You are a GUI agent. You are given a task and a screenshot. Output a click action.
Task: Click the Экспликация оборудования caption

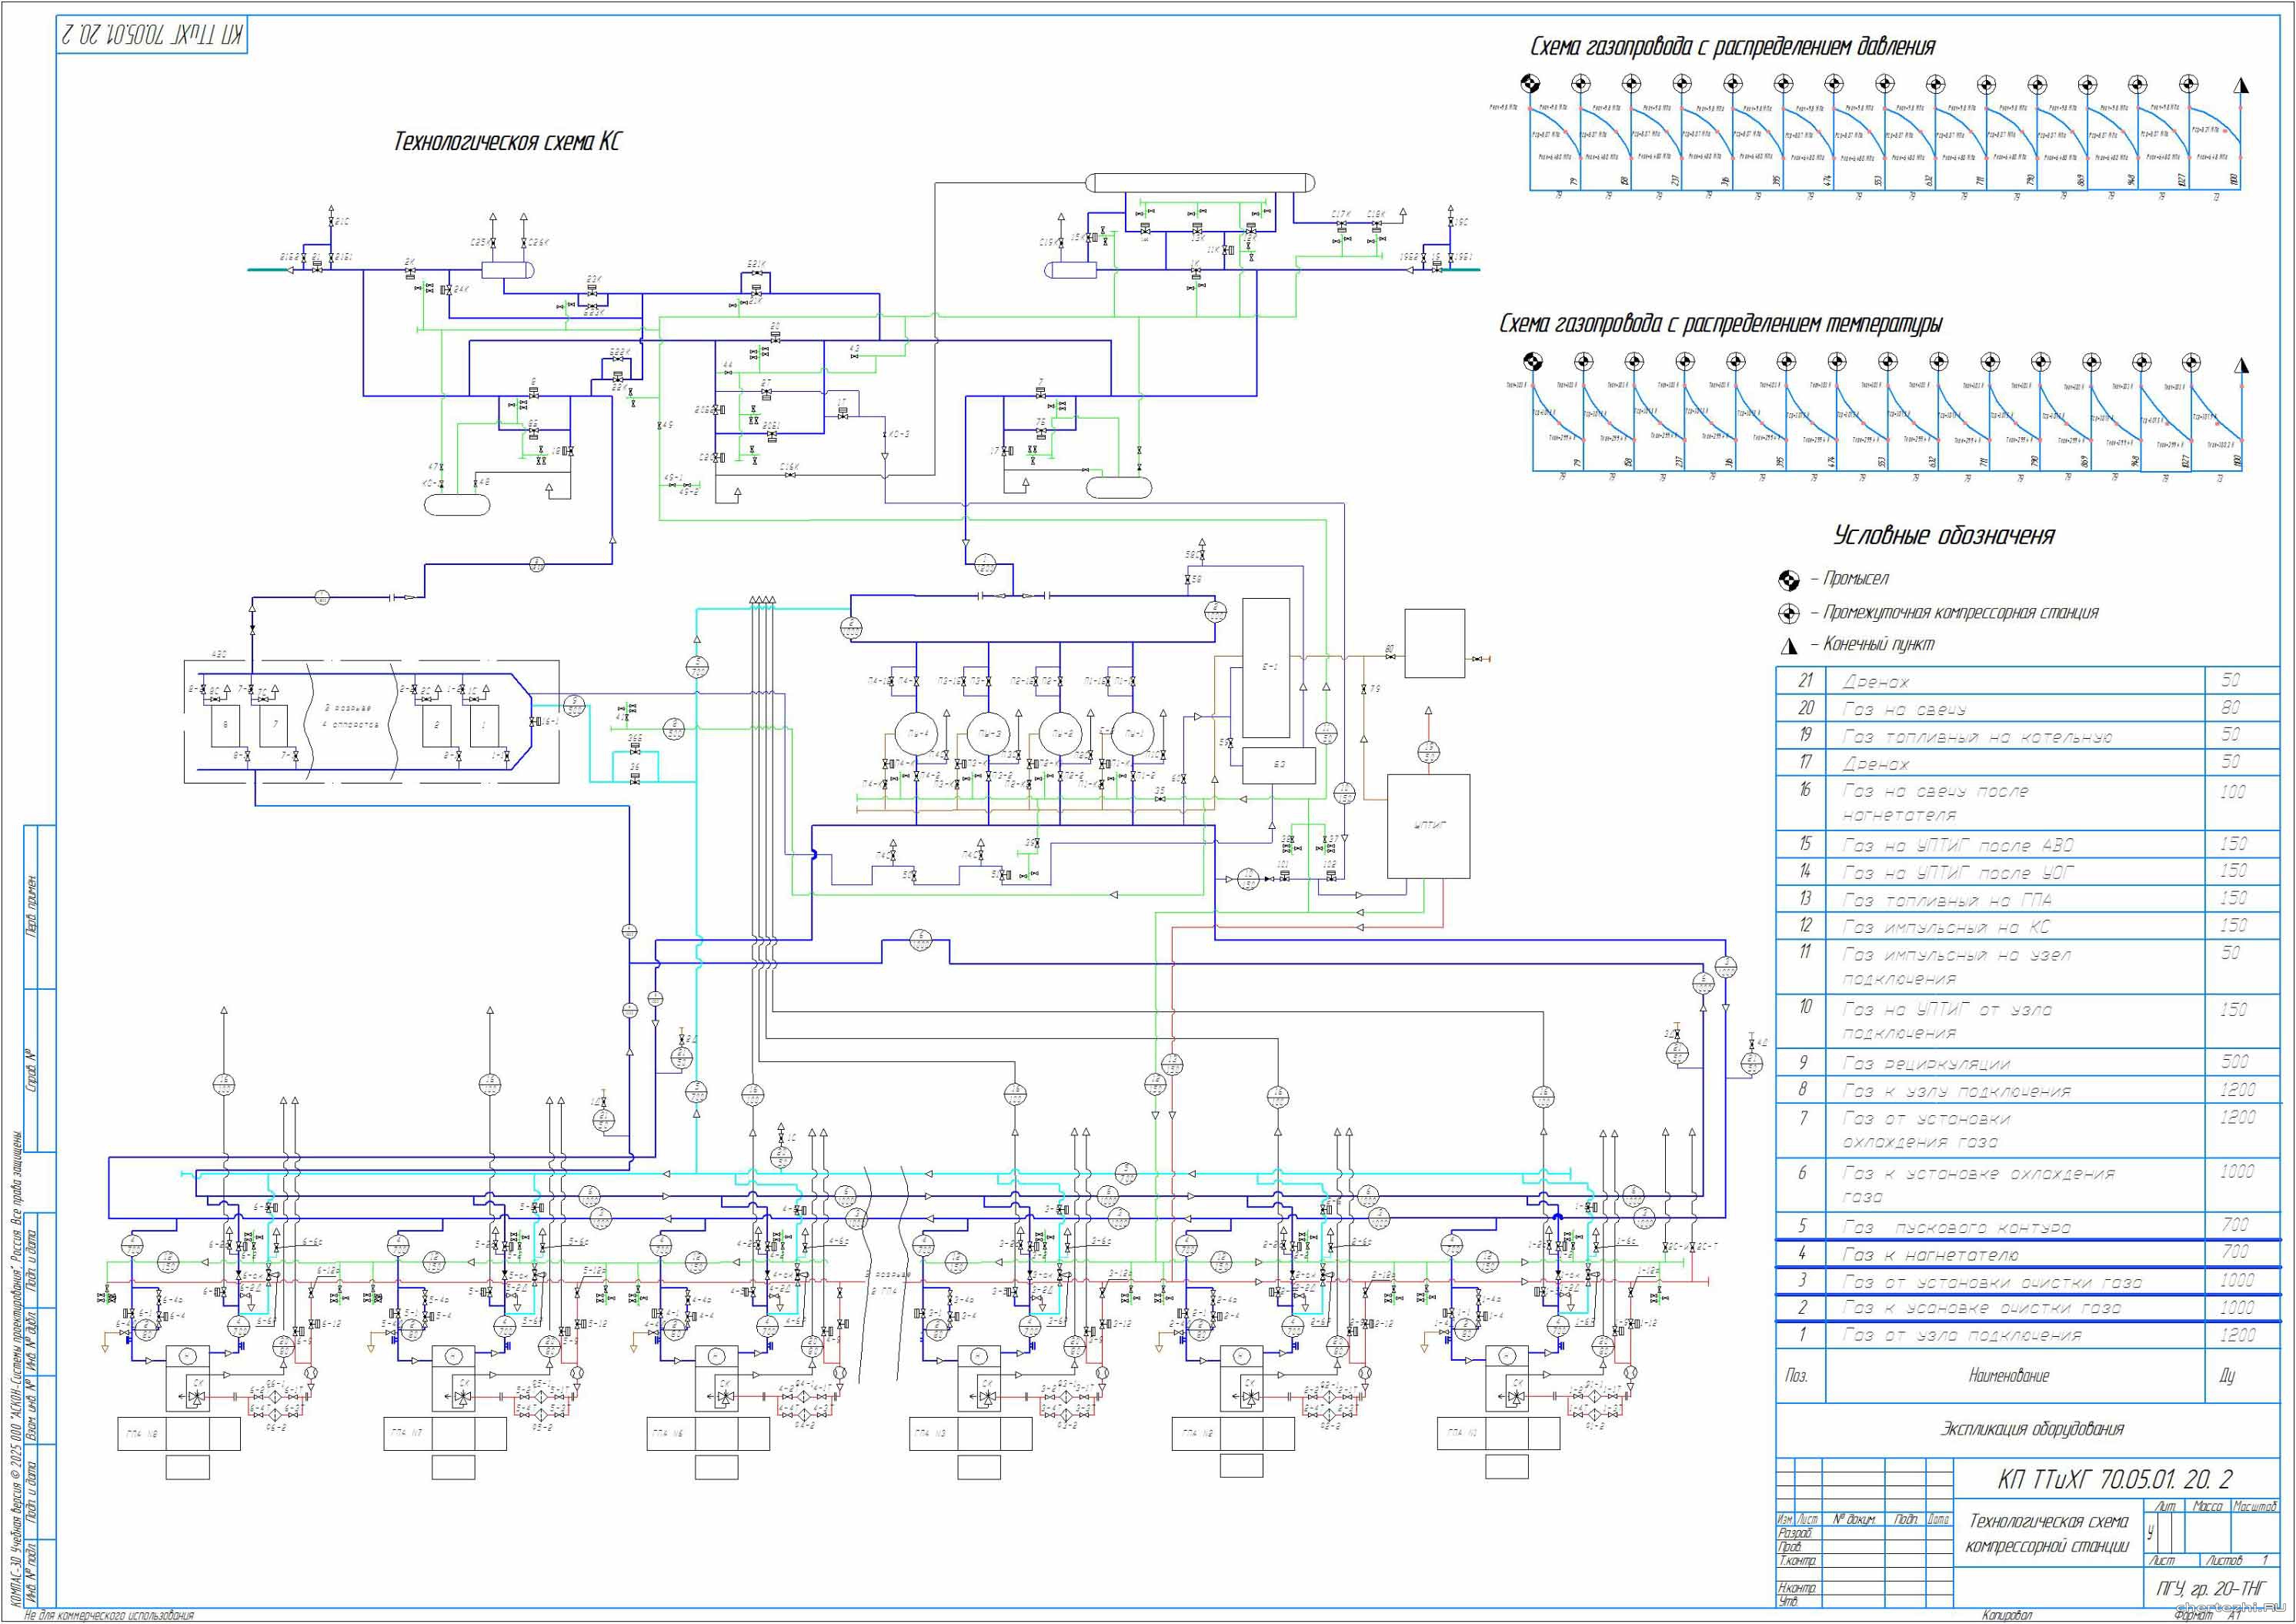(x=2032, y=1429)
